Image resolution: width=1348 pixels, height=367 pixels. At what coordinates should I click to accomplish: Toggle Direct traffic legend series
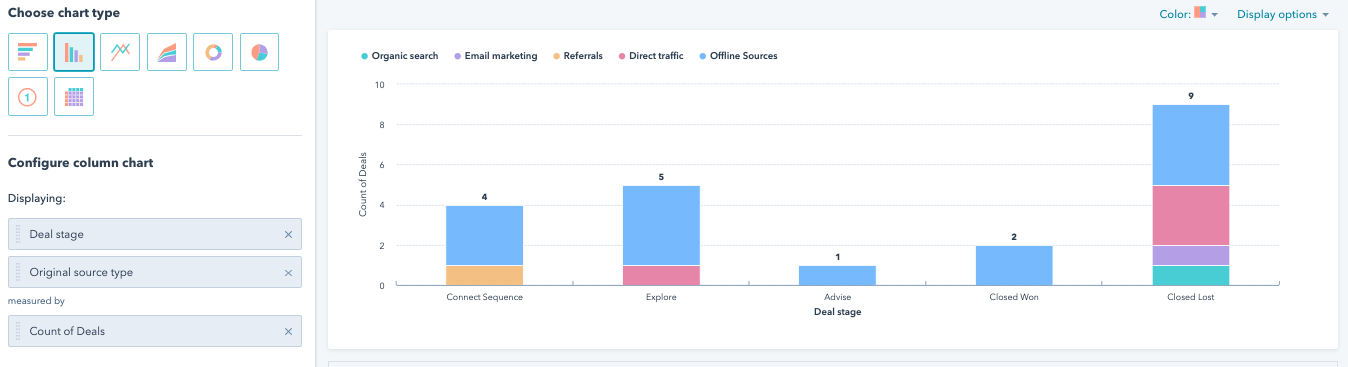tap(650, 56)
